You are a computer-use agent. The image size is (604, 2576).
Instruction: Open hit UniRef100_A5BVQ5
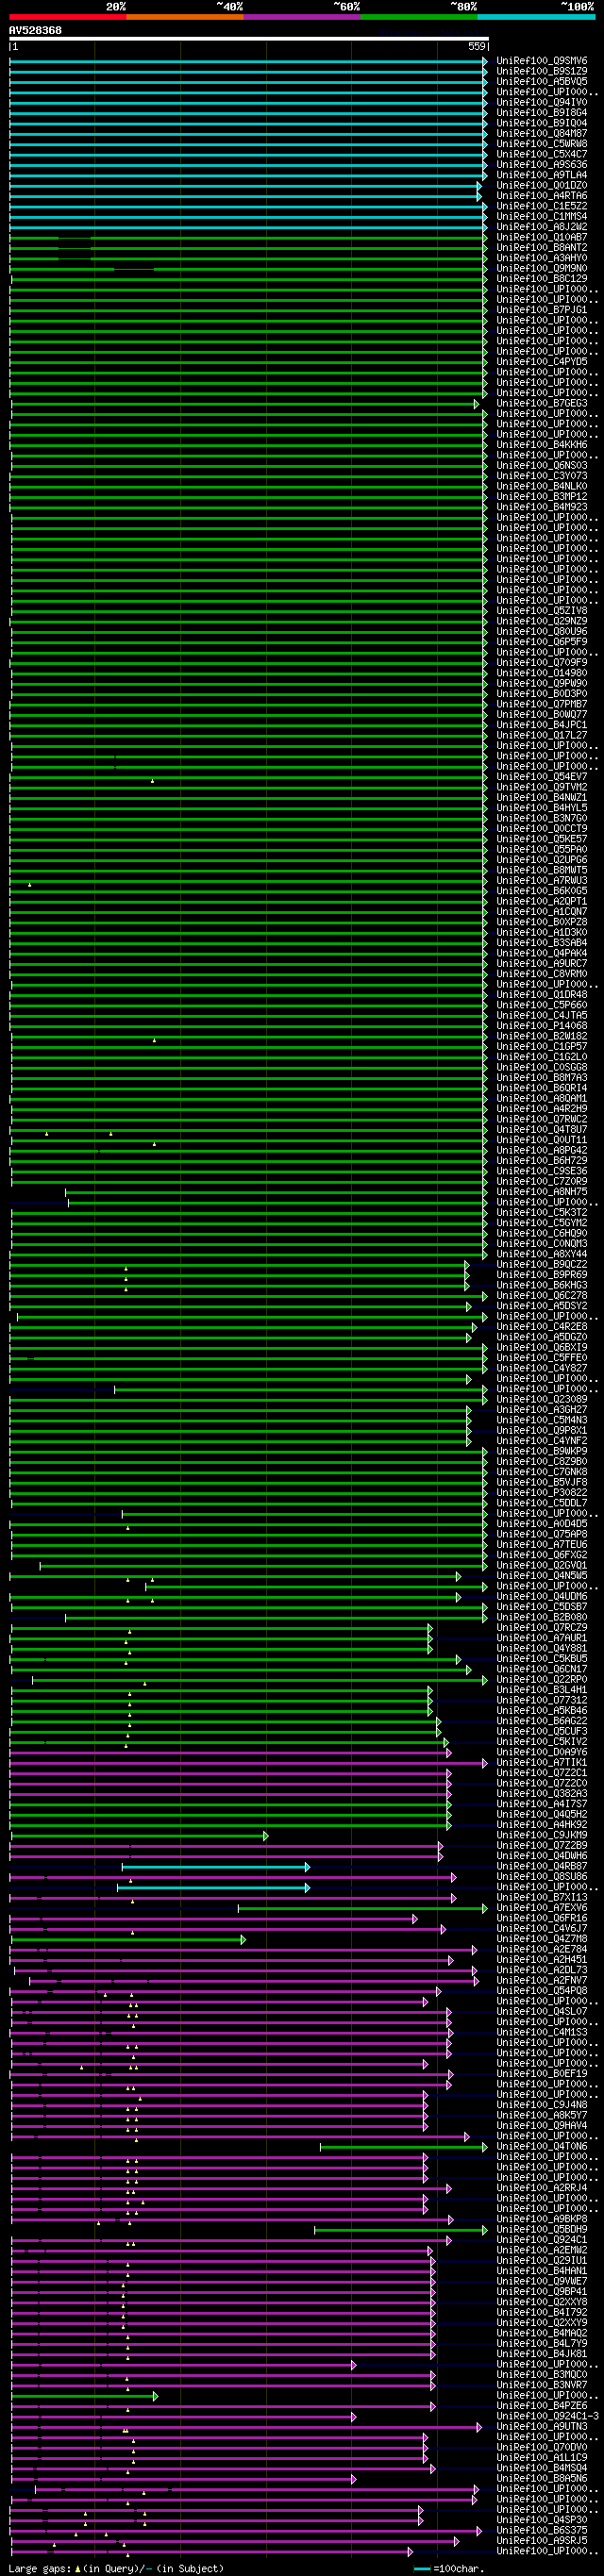point(541,82)
